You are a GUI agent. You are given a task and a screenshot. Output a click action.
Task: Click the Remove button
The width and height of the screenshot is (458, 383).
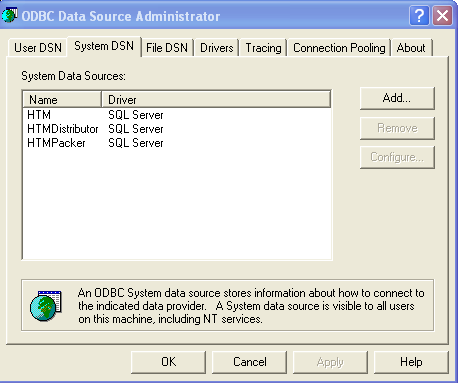[397, 128]
